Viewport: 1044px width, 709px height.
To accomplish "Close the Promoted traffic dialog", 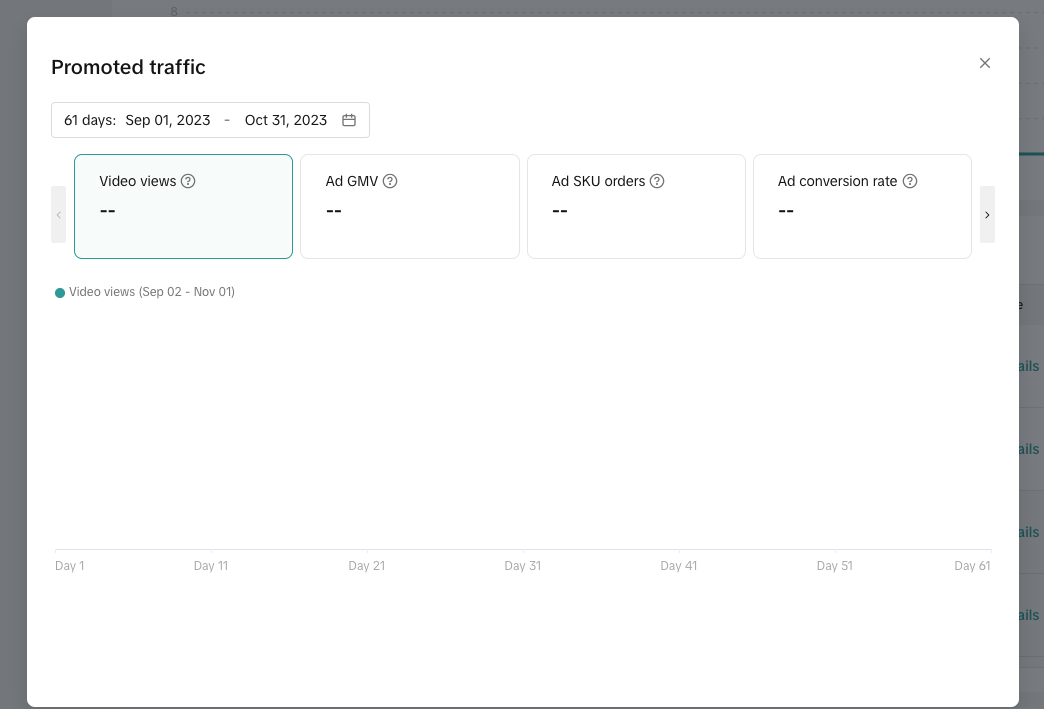I will pyautogui.click(x=984, y=63).
